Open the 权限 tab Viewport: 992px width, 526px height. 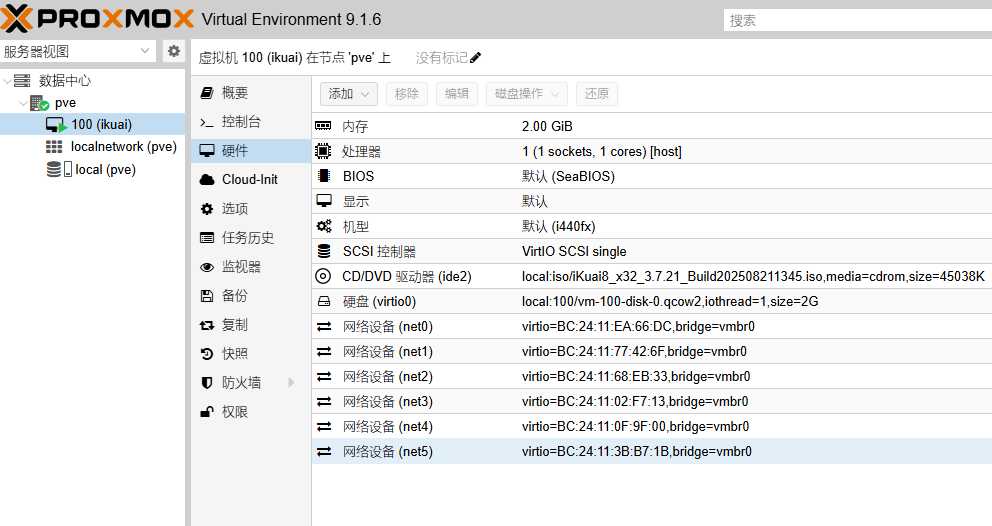point(251,412)
